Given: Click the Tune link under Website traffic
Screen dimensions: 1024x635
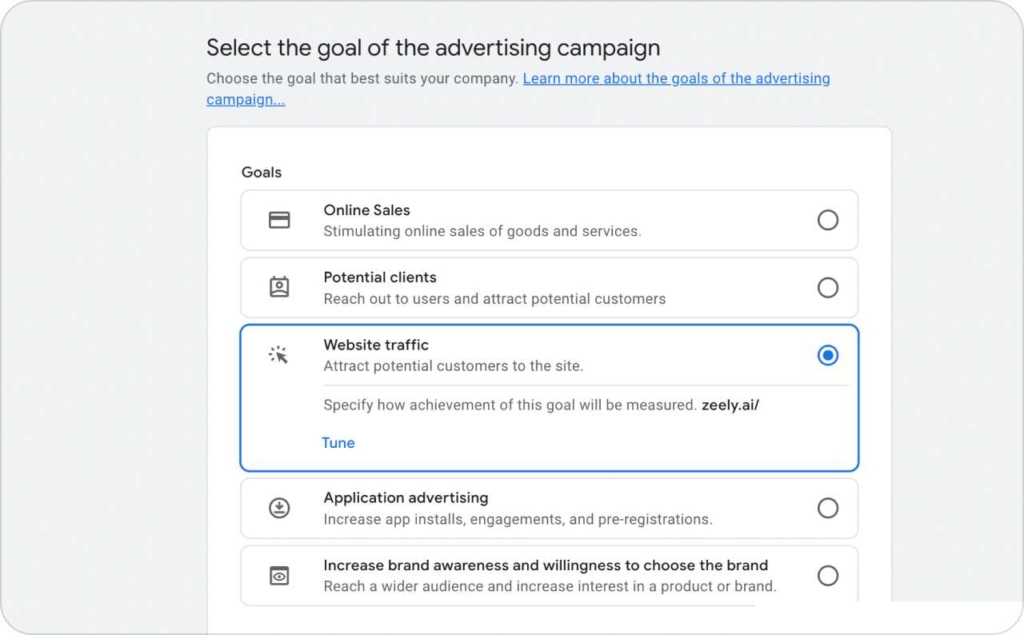Looking at the screenshot, I should pos(338,442).
